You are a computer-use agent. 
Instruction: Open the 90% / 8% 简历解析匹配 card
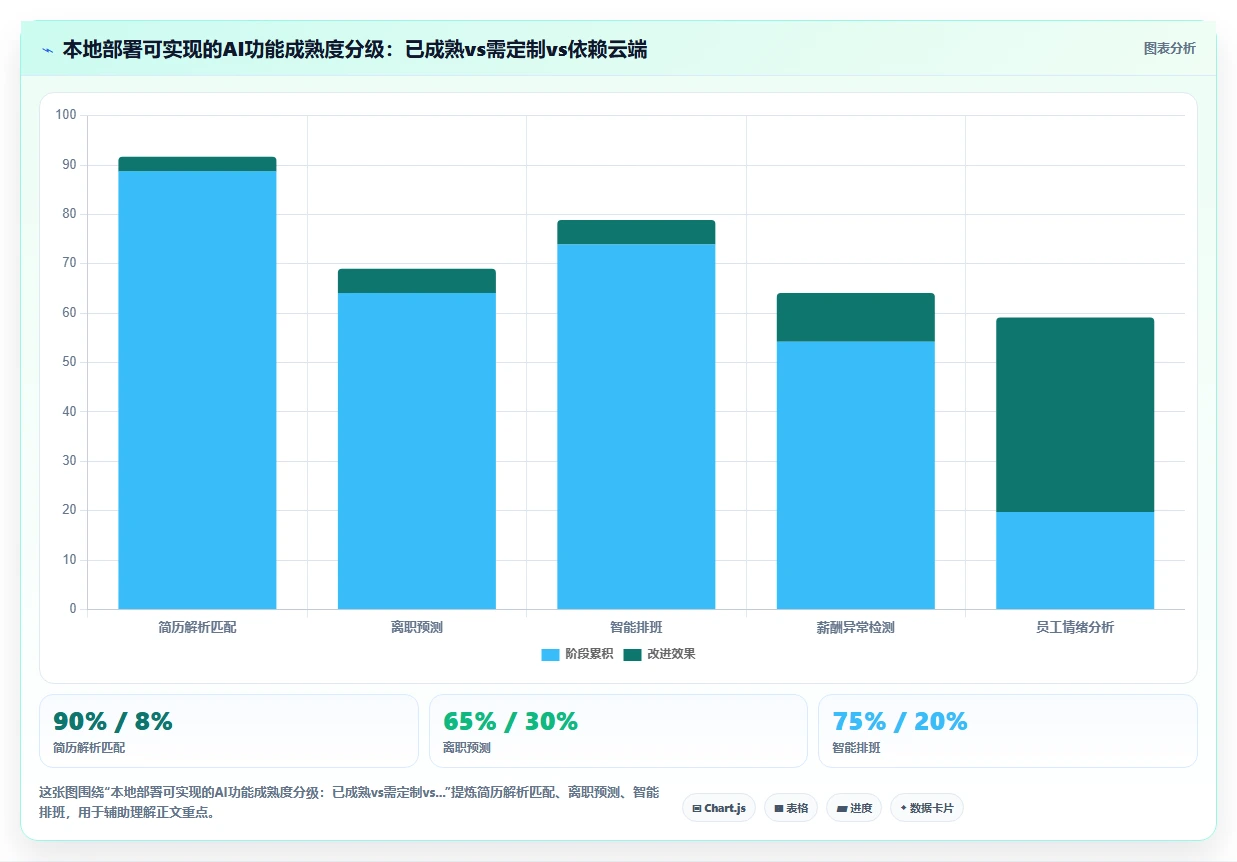click(x=228, y=731)
